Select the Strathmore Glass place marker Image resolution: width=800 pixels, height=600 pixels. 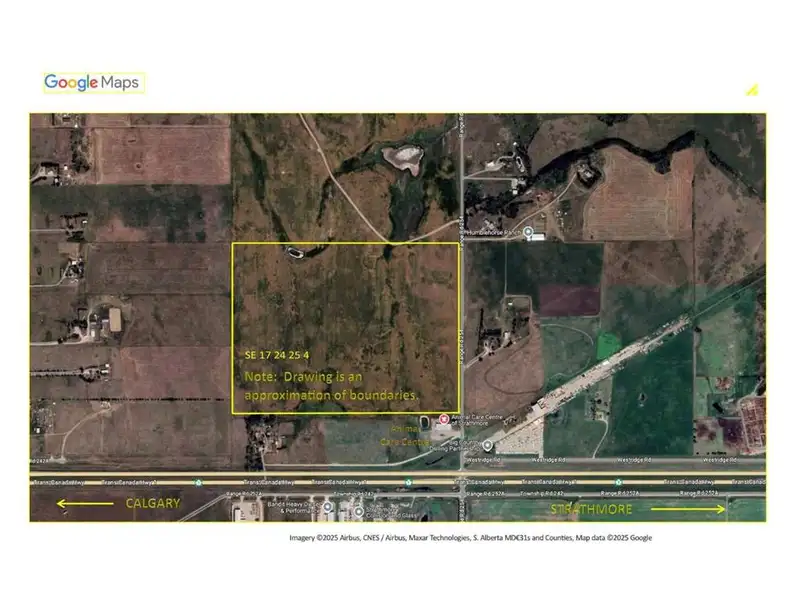point(359,513)
